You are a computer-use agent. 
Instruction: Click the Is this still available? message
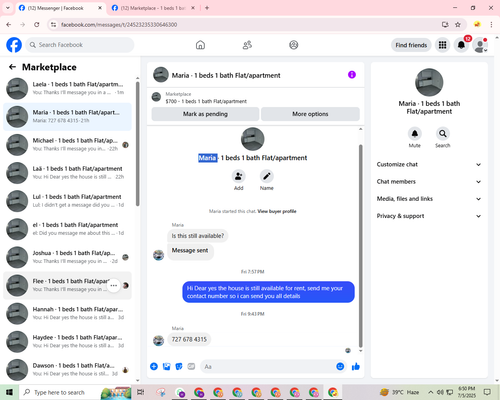point(198,236)
